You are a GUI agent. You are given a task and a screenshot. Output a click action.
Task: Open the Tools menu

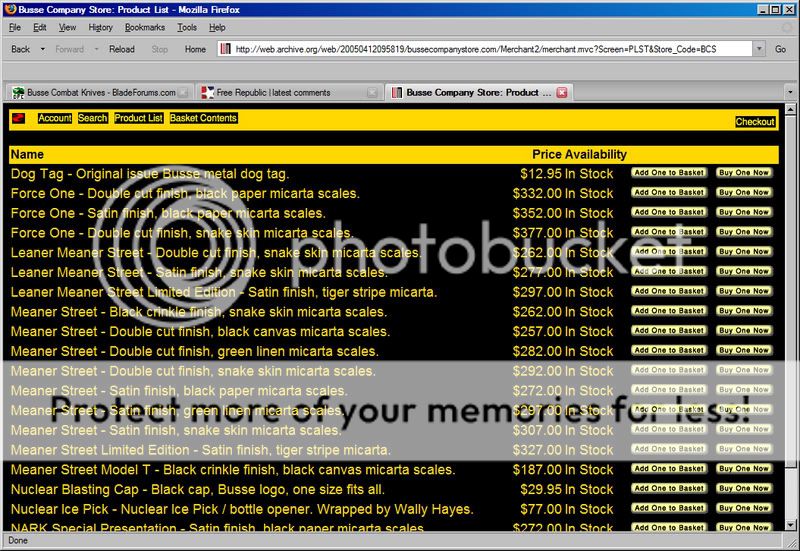click(x=187, y=27)
